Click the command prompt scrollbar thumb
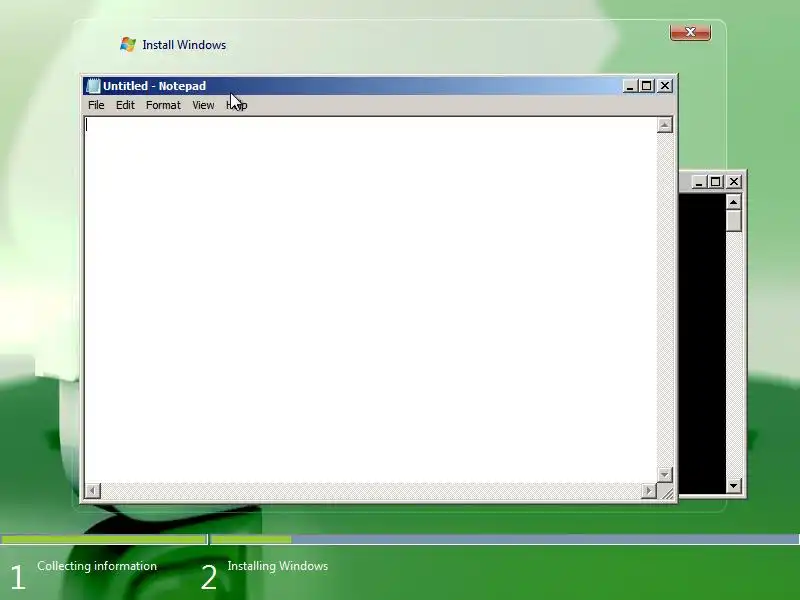800x600 pixels. click(x=734, y=221)
